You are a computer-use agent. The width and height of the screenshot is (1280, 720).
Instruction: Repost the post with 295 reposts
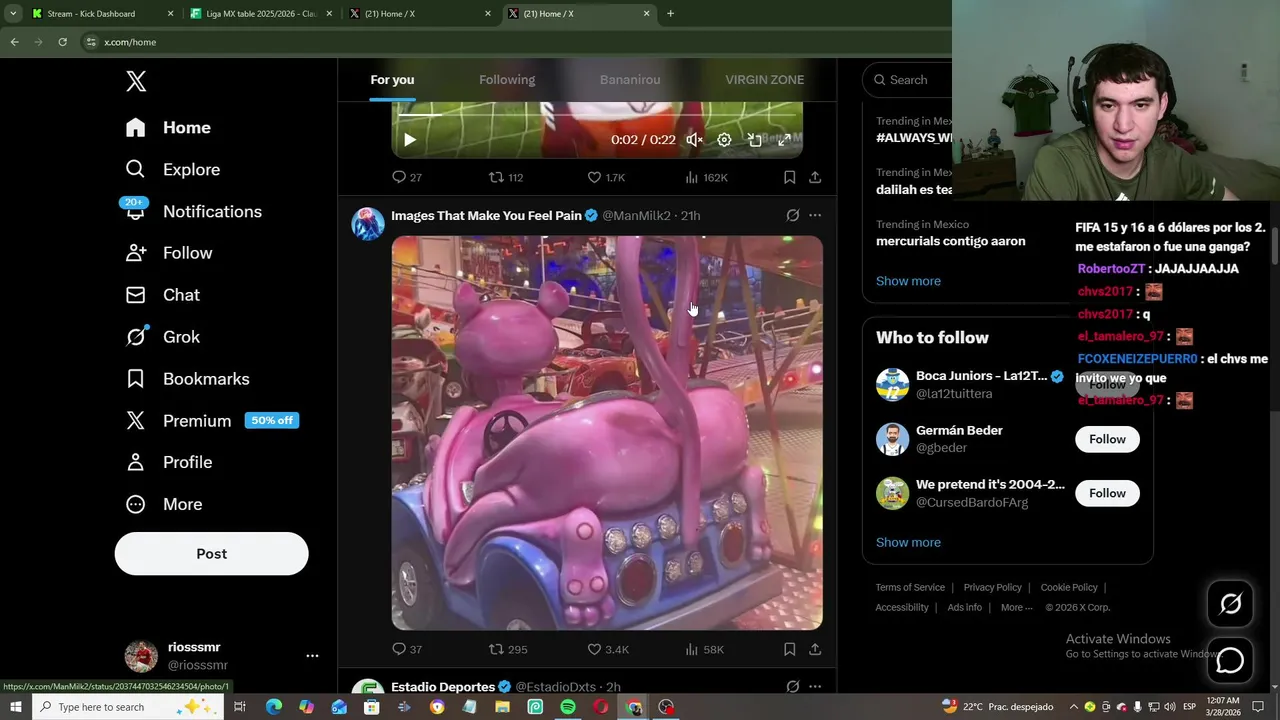(507, 649)
